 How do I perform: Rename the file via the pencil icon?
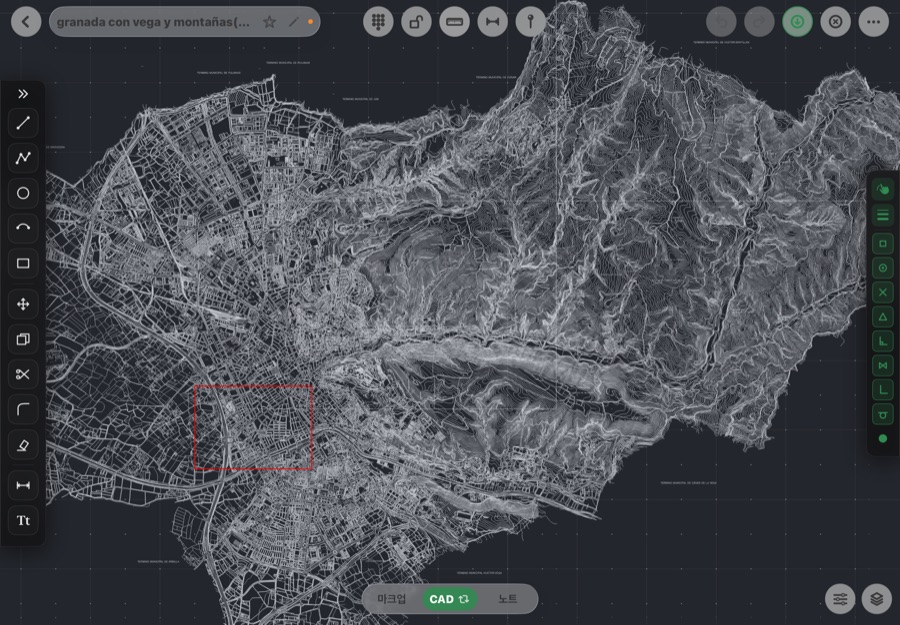pyautogui.click(x=293, y=22)
